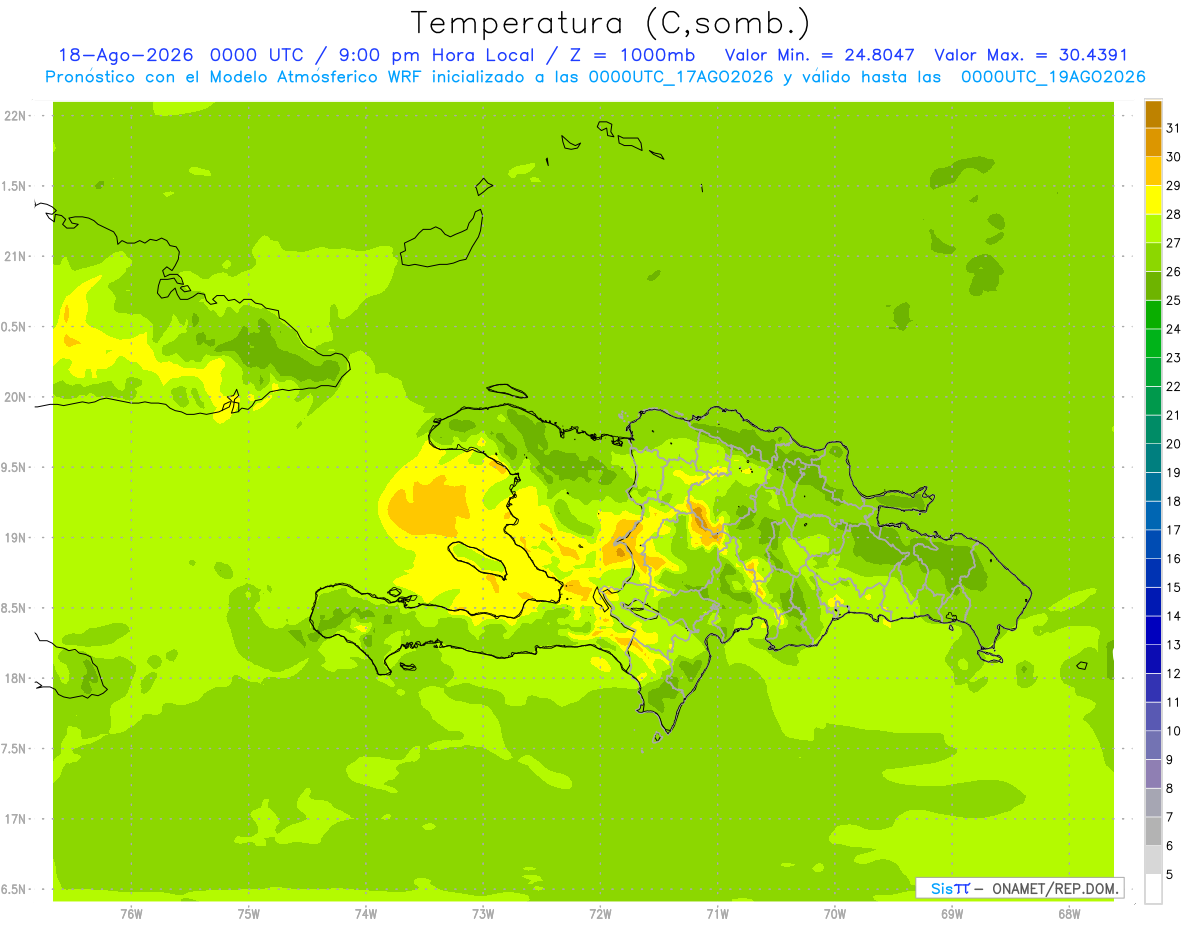
Task: Click the latitude label "17N"
Action: 15,820
